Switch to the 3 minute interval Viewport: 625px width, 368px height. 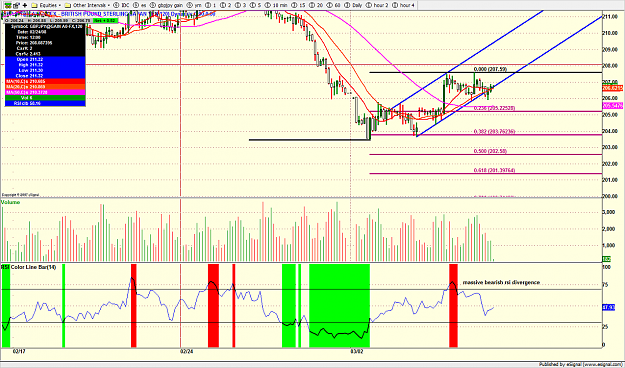point(241,5)
